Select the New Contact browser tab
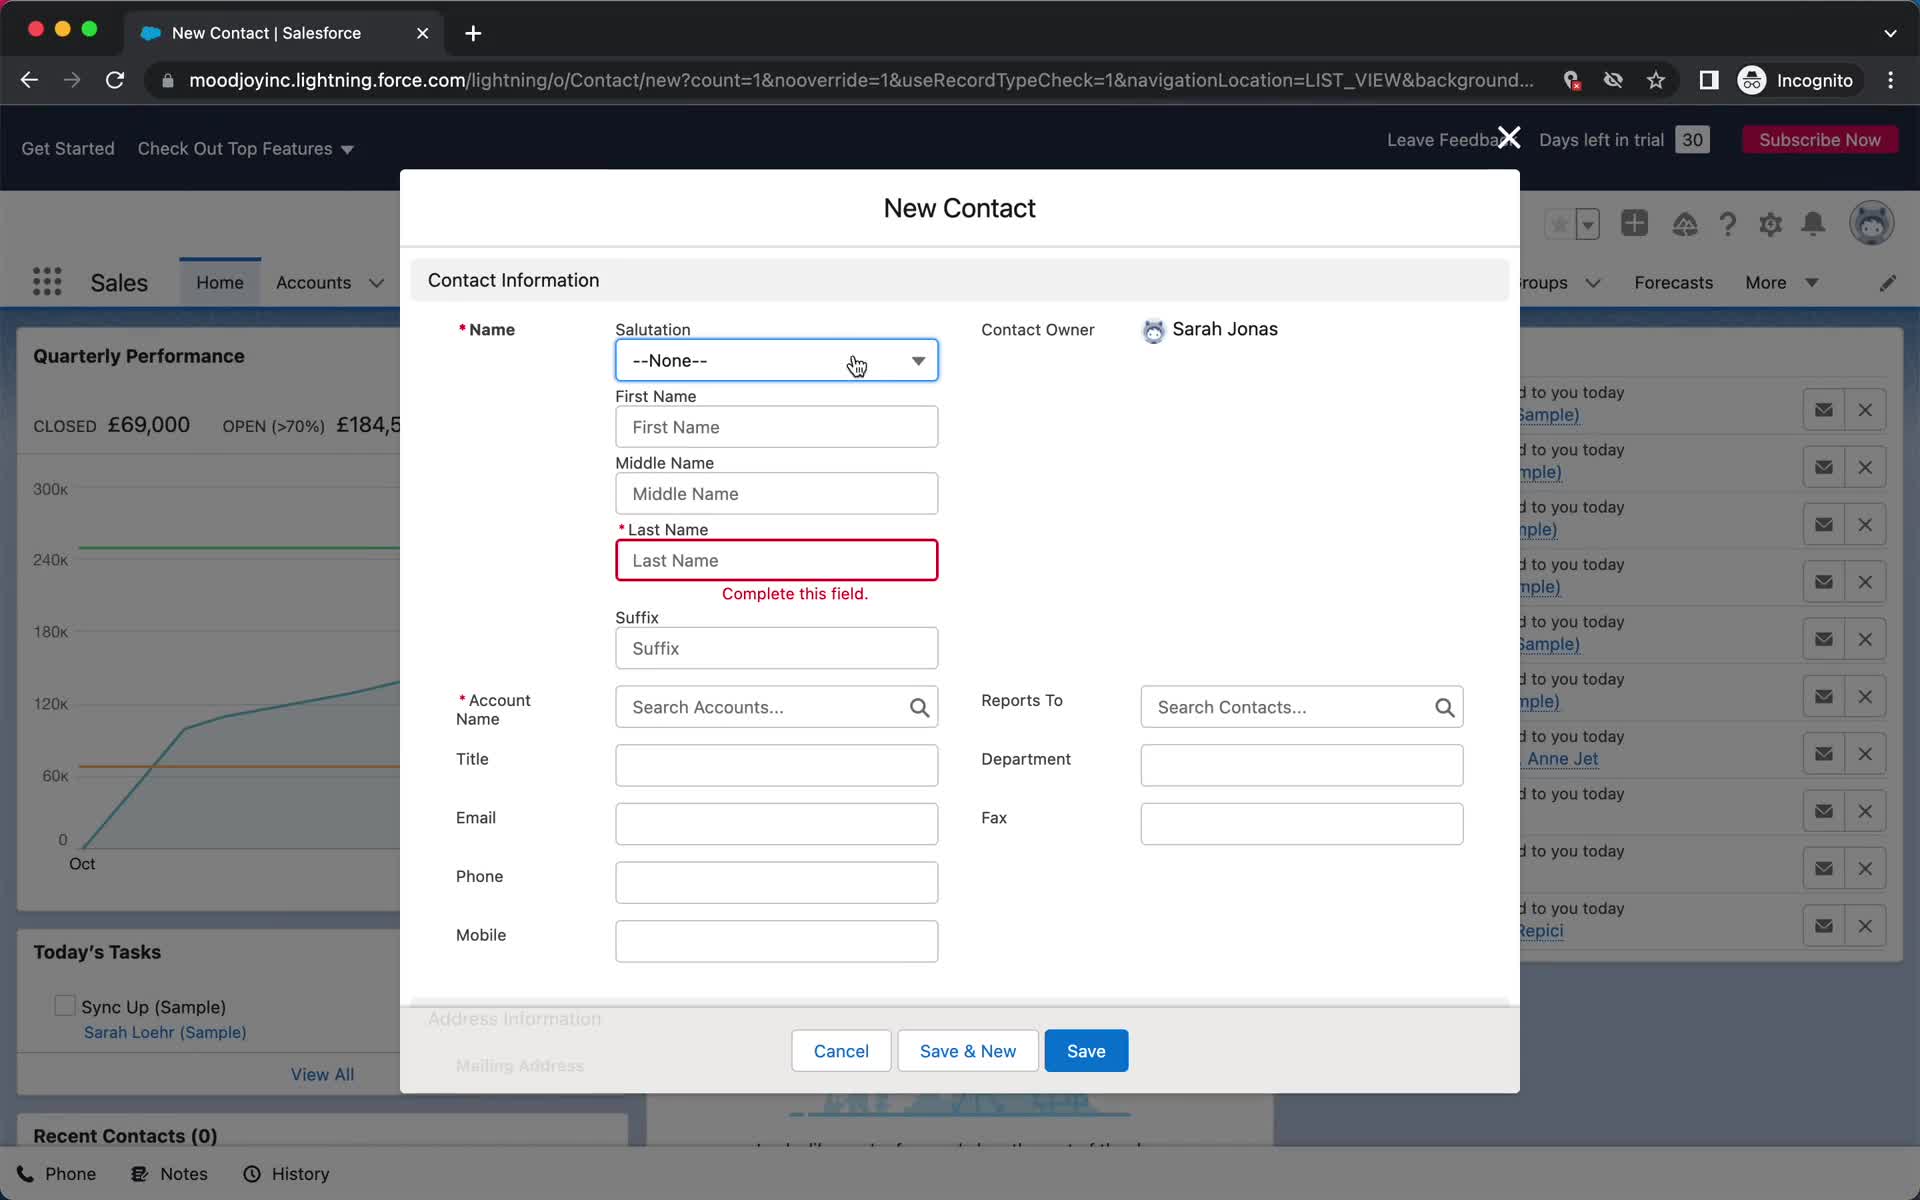The image size is (1920, 1200). [285, 33]
